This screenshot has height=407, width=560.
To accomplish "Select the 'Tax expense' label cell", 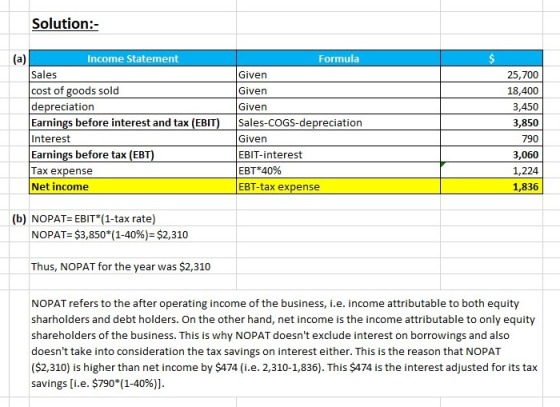I will click(x=132, y=171).
